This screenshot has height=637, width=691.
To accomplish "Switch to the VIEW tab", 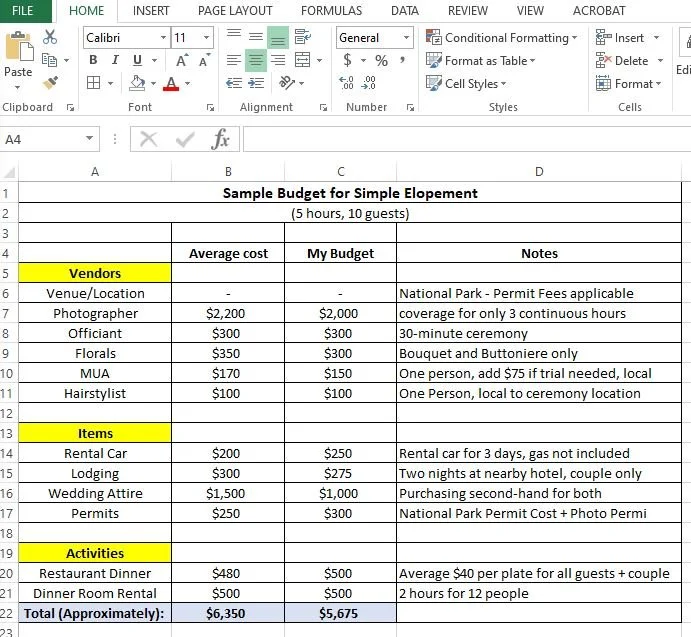I will pos(530,11).
